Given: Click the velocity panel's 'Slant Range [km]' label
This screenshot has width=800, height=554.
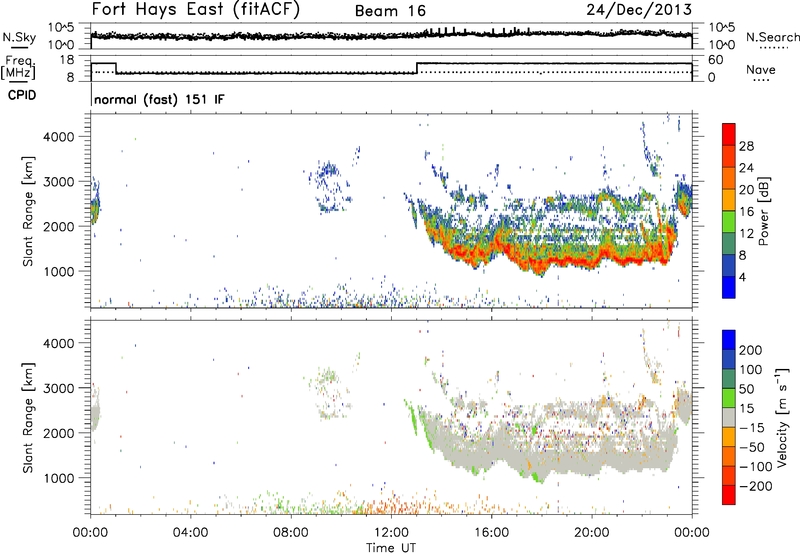Looking at the screenshot, I should pyautogui.click(x=28, y=418).
